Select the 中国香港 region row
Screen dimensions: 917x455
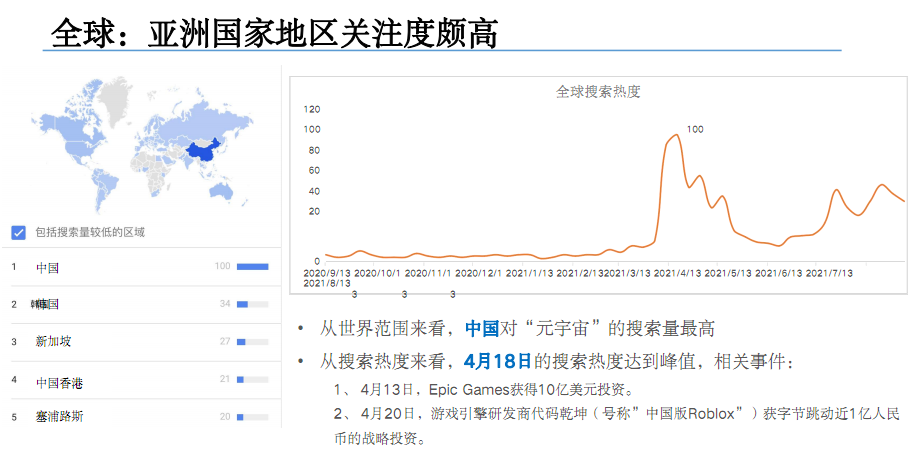(59, 380)
